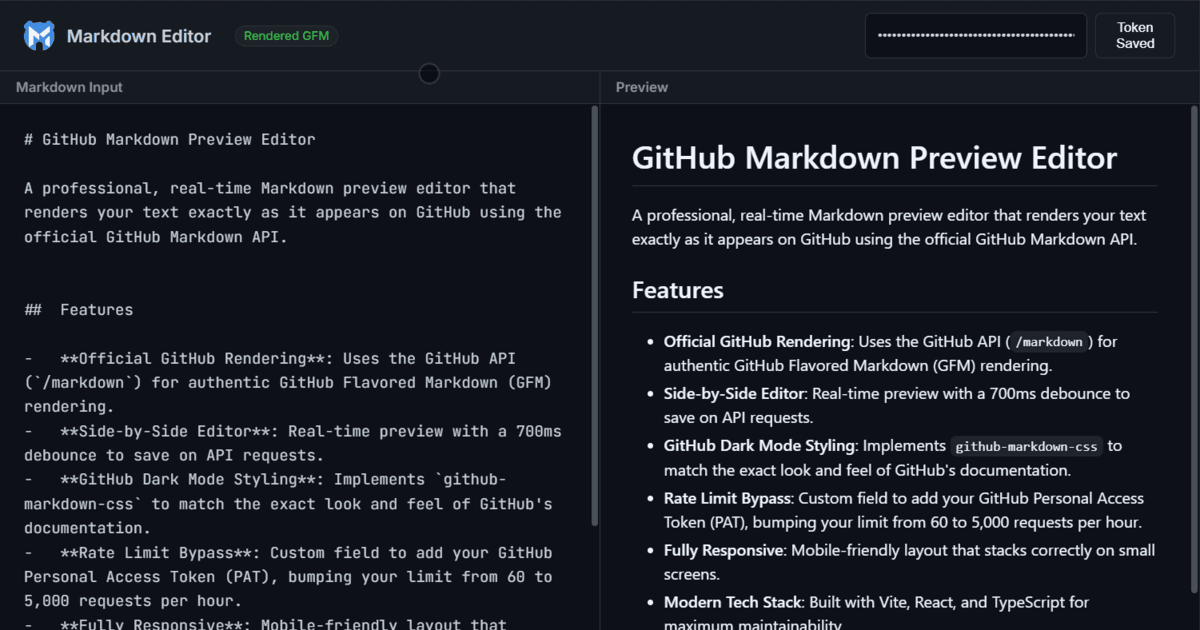This screenshot has height=630, width=1200.
Task: Click the '**GitHub Dark Mode Styling**' source line
Action: tap(265, 479)
